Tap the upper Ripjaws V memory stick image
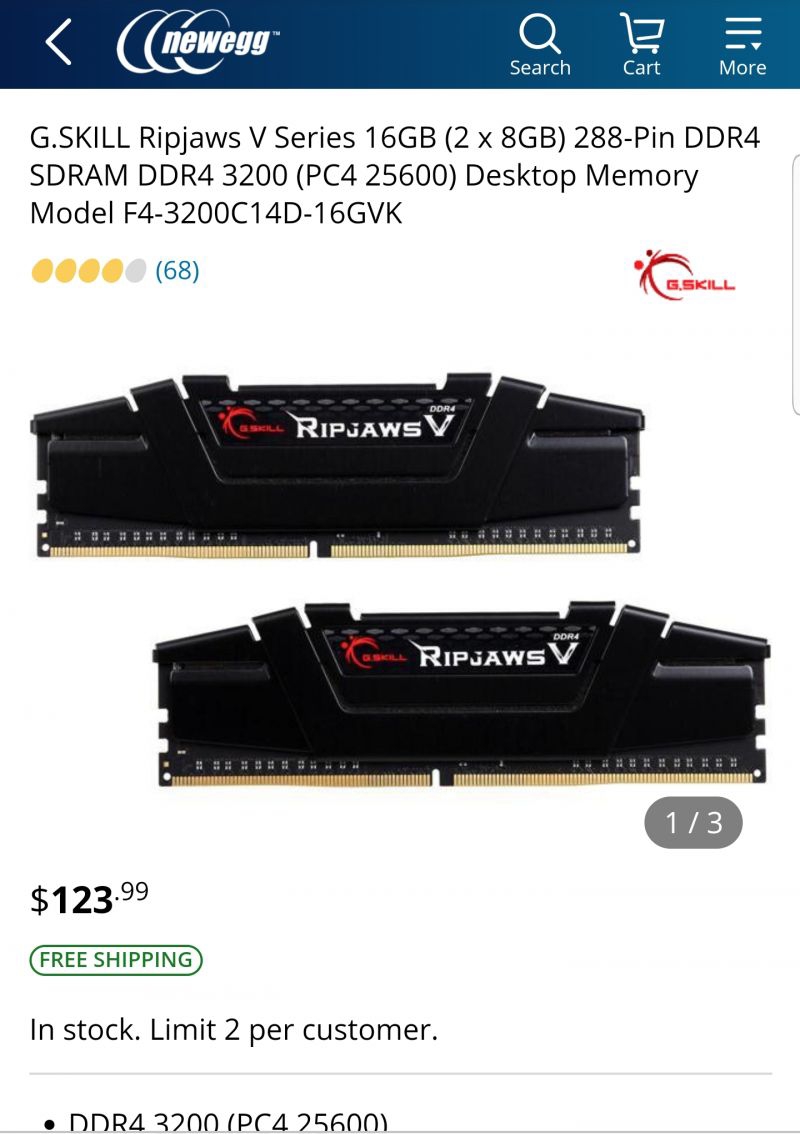The image size is (800, 1134). (337, 466)
